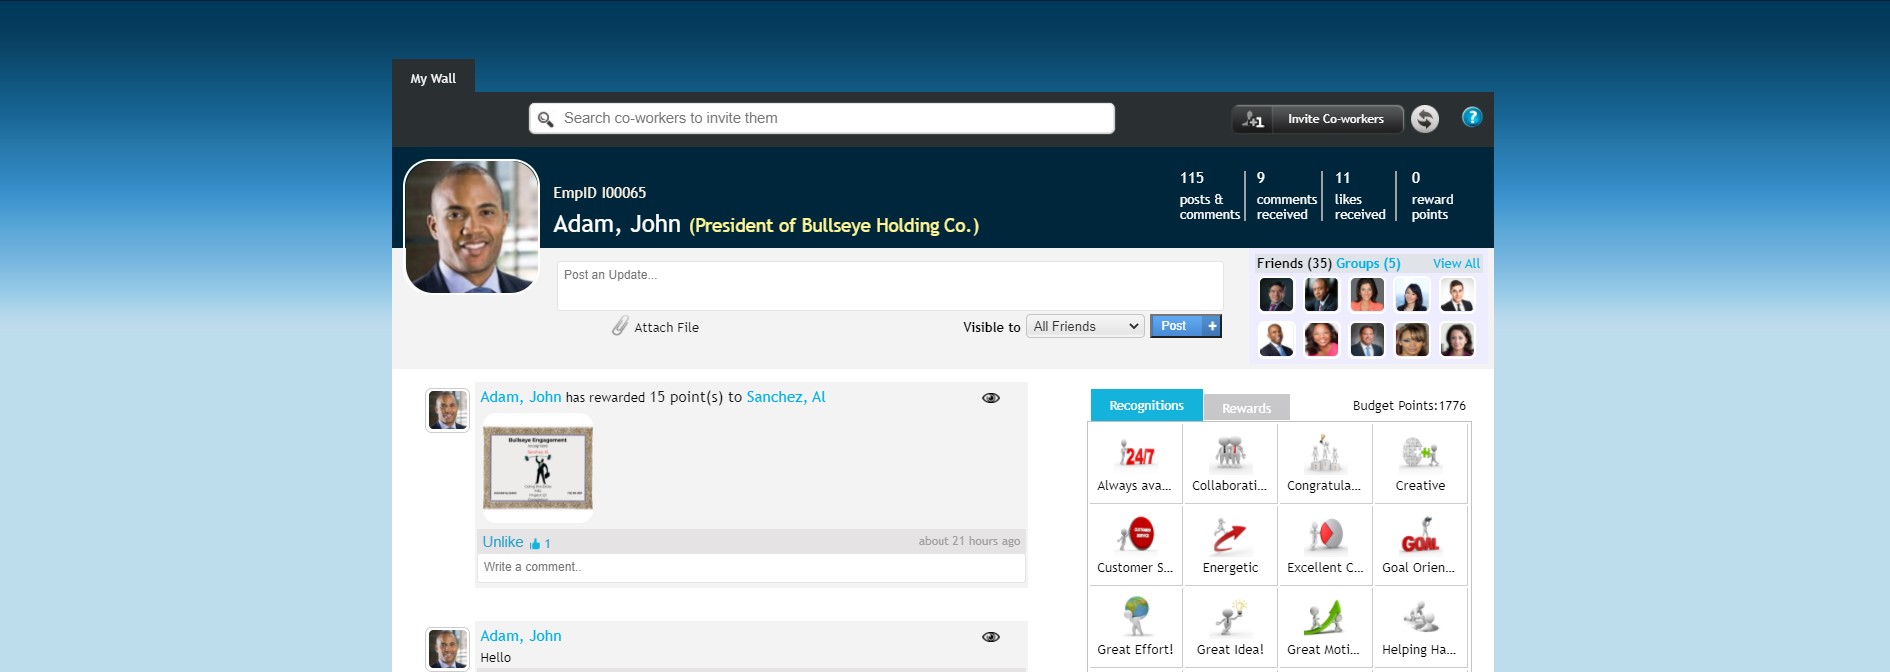Click the 9 comments received stat
This screenshot has width=1890, height=672.
click(1286, 196)
